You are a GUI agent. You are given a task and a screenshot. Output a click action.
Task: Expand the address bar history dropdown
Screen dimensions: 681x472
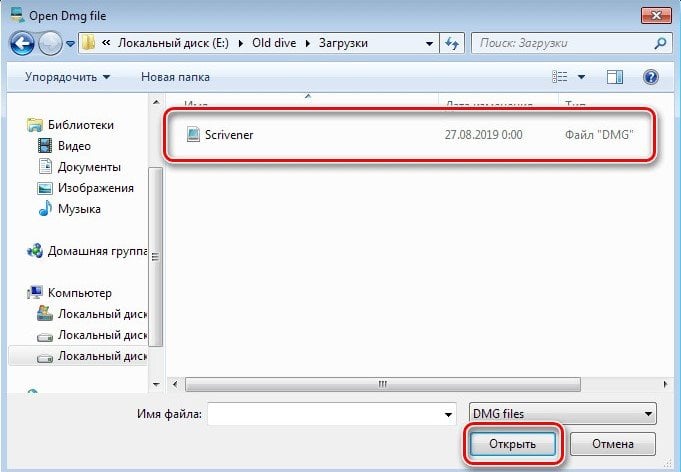[x=429, y=43]
